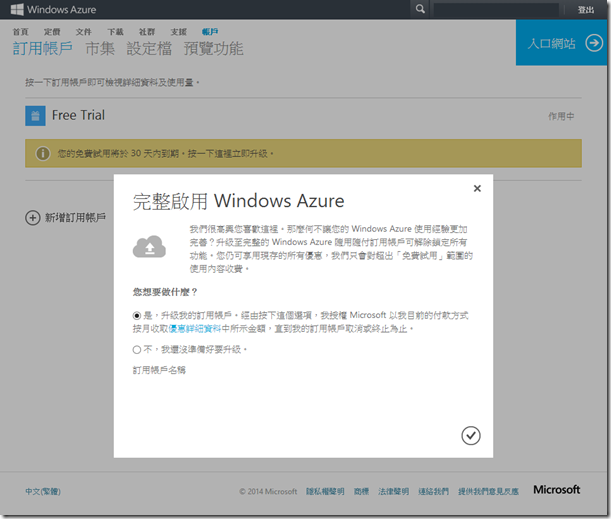Screen dimensions: 611x519
Task: Open the 商標 footer link
Action: [361, 491]
